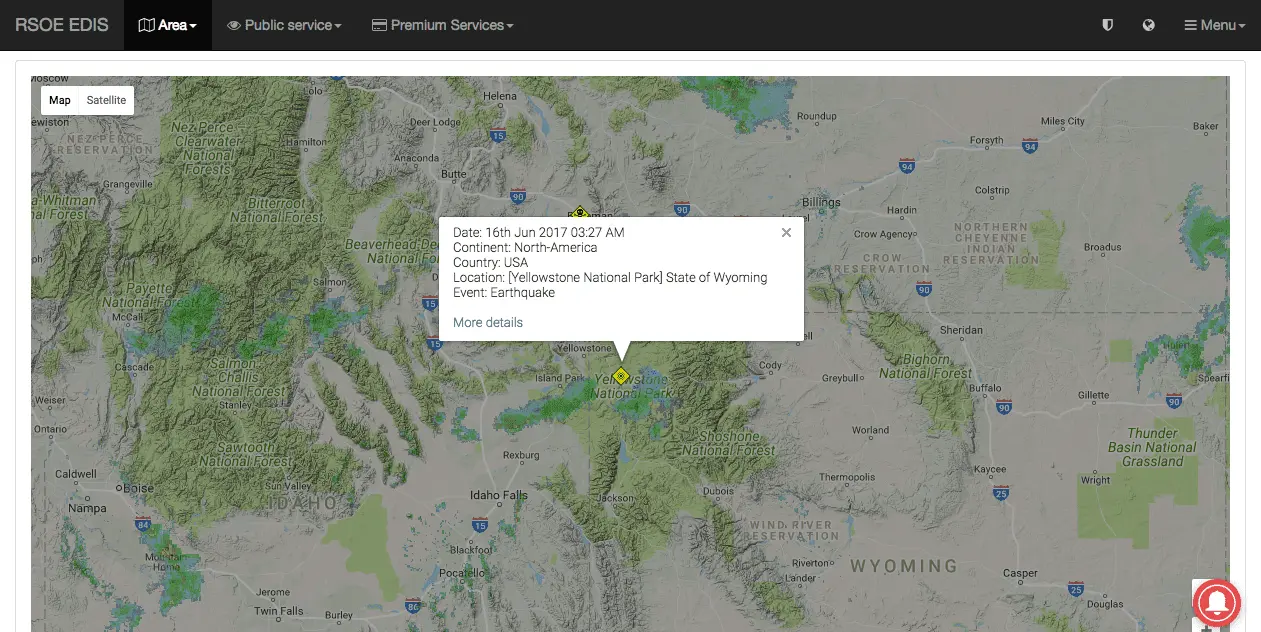This screenshot has height=632, width=1261.
Task: Click the Twin Falls city label
Action: [279, 611]
